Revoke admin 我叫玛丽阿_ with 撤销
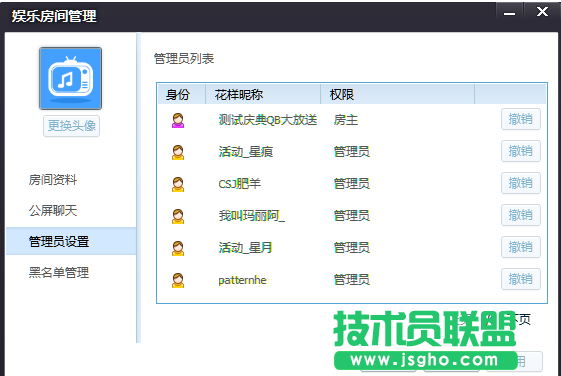Screen dimensions: 561x376 coord(521,215)
